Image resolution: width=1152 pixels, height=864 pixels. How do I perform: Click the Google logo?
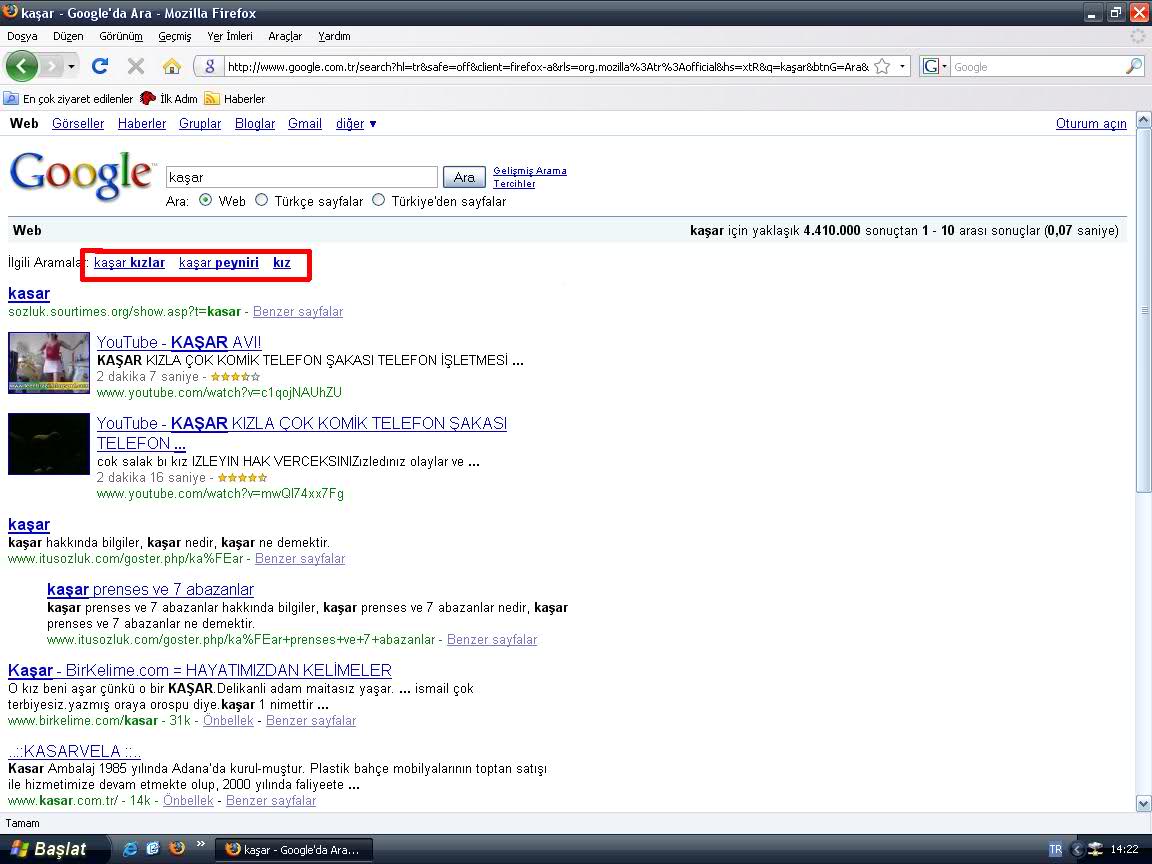pyautogui.click(x=81, y=175)
